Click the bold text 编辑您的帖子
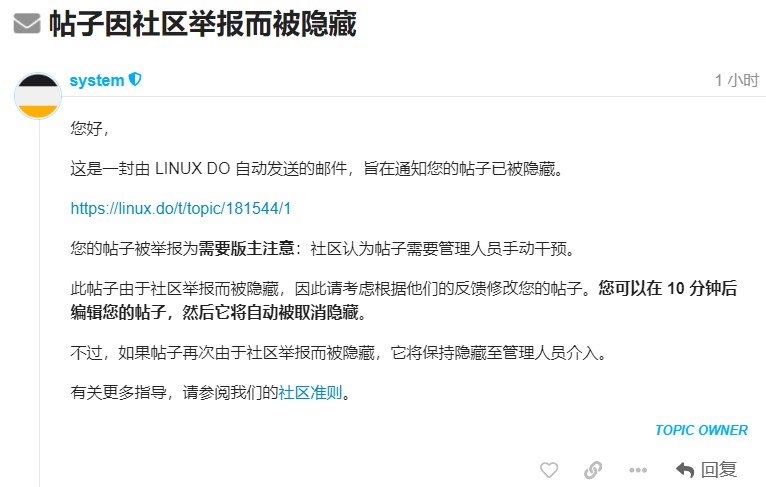Image resolution: width=766 pixels, height=487 pixels. (118, 312)
